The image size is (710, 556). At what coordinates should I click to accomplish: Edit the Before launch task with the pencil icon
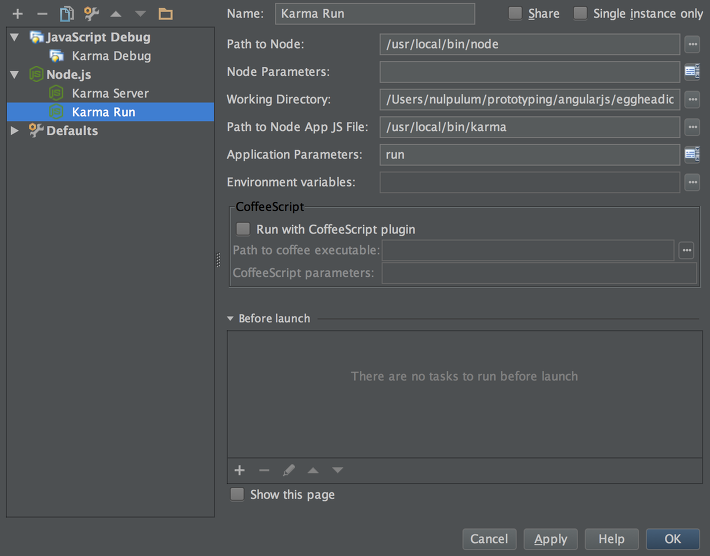pyautogui.click(x=288, y=470)
